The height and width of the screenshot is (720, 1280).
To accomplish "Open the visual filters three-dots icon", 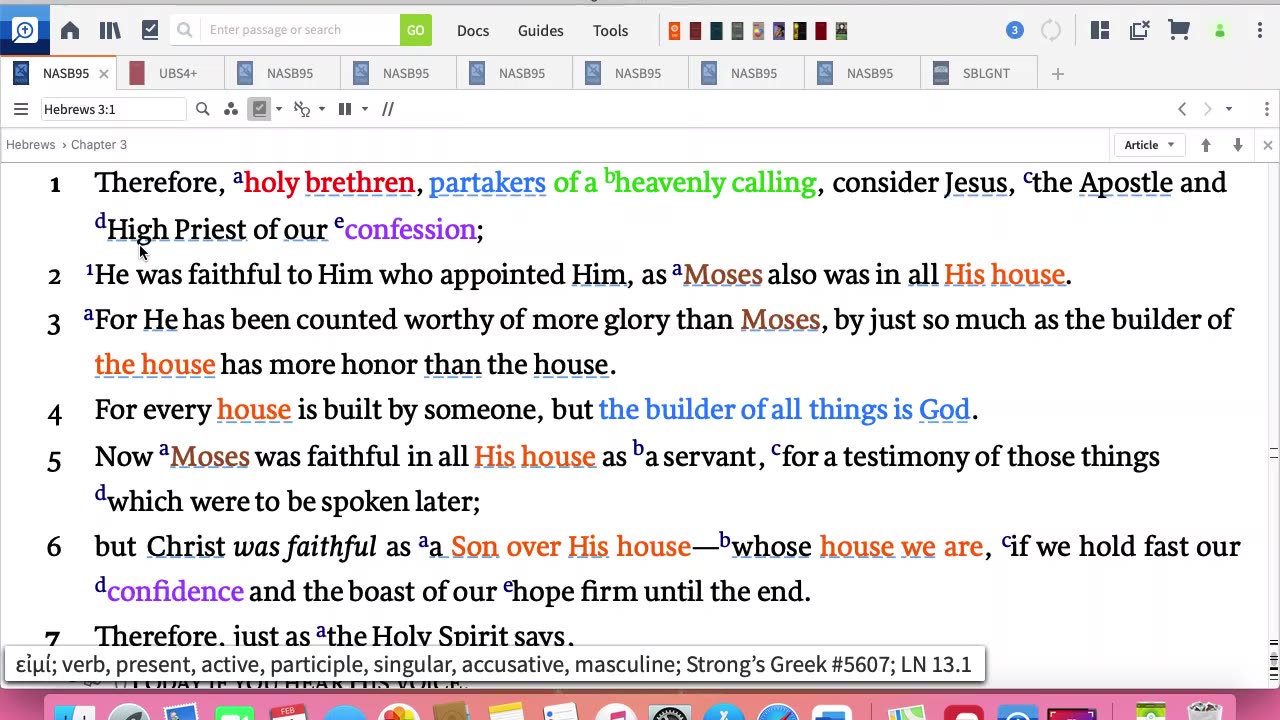I will [230, 109].
